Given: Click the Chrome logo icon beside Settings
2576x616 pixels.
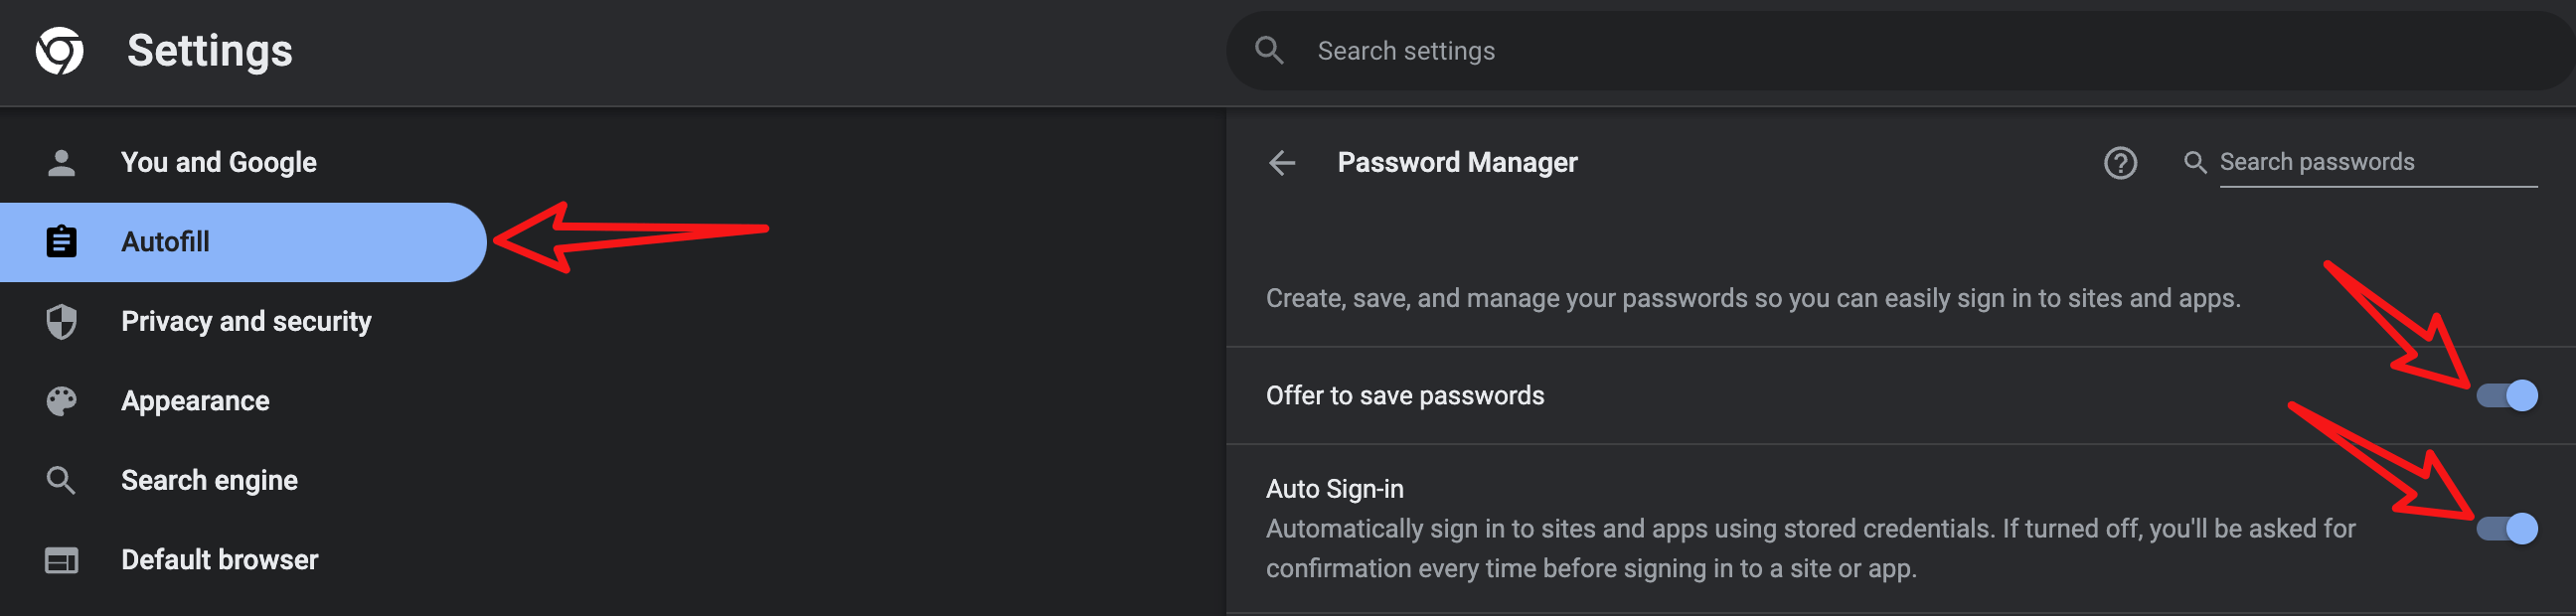Looking at the screenshot, I should coord(60,50).
